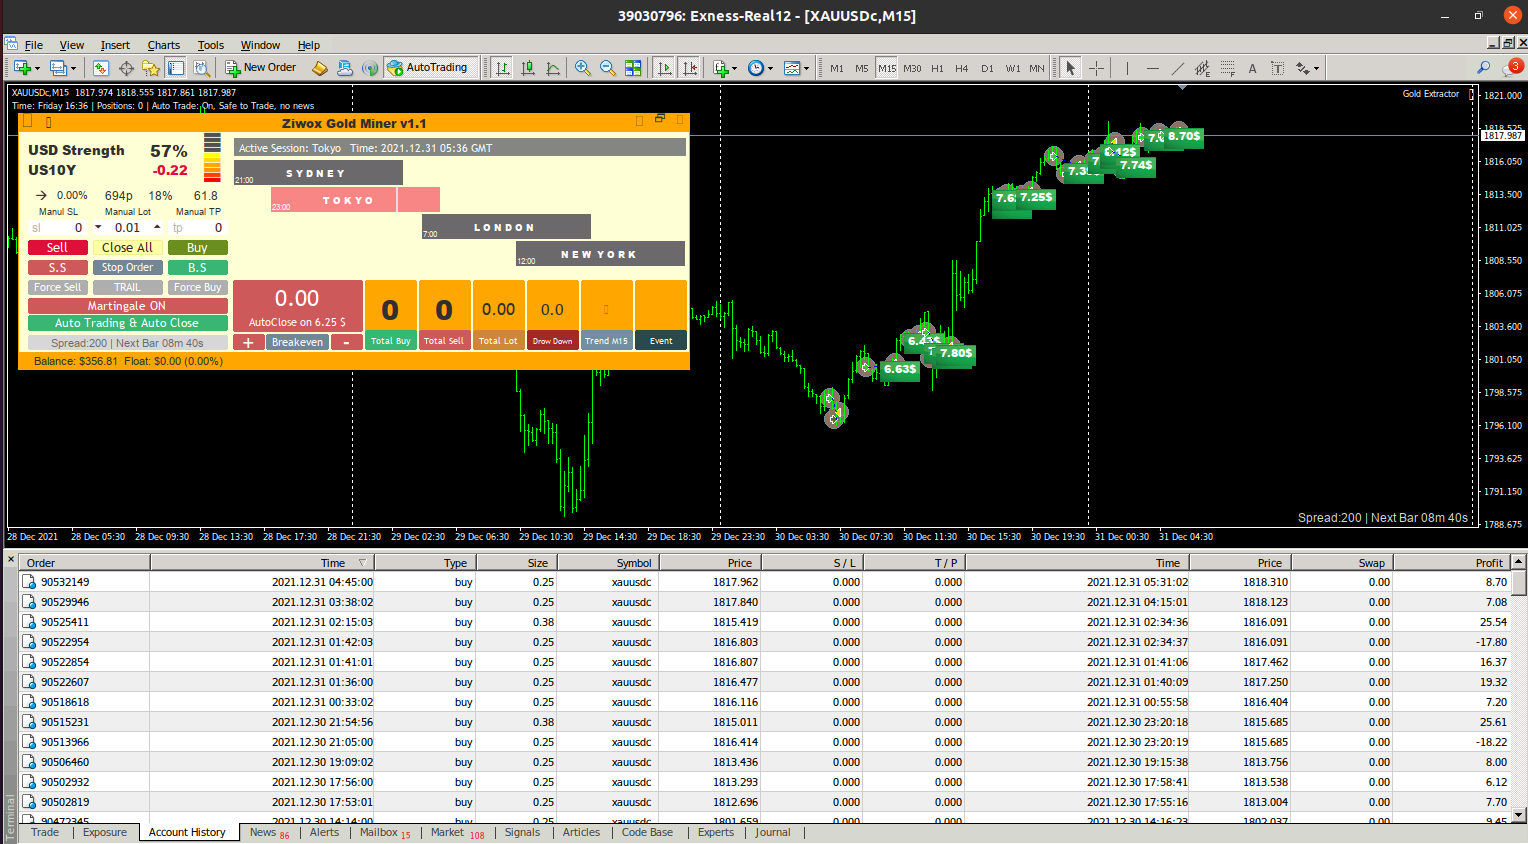Click the green Buy button

pyautogui.click(x=197, y=248)
